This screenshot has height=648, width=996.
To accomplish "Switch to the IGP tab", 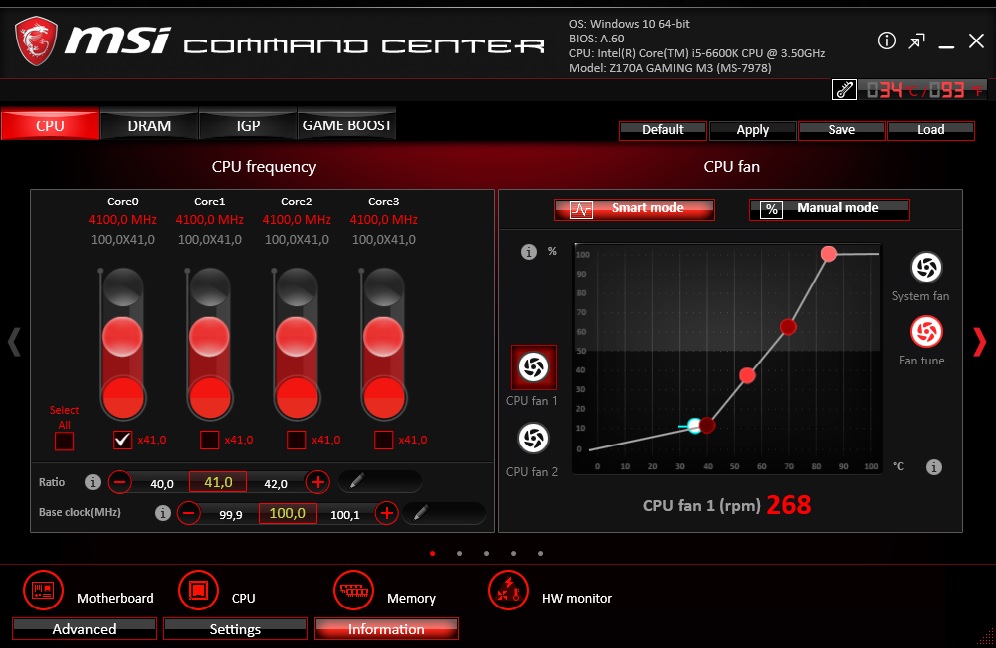I will [248, 125].
